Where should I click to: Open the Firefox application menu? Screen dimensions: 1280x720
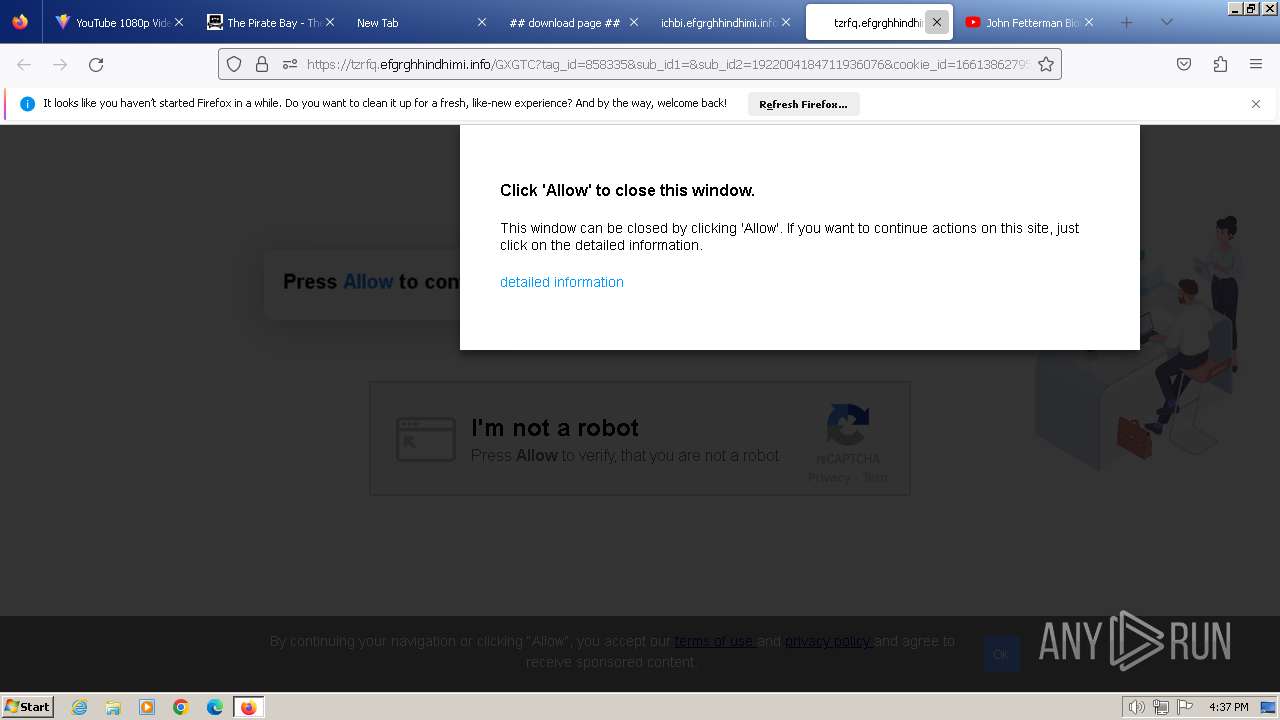tap(1256, 64)
